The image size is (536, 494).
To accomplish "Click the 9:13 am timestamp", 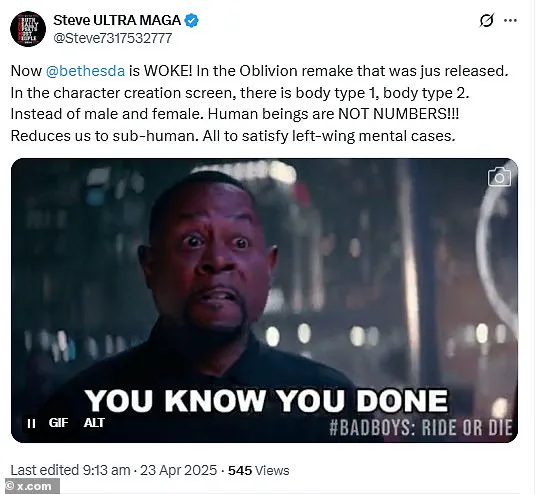I will coord(106,470).
